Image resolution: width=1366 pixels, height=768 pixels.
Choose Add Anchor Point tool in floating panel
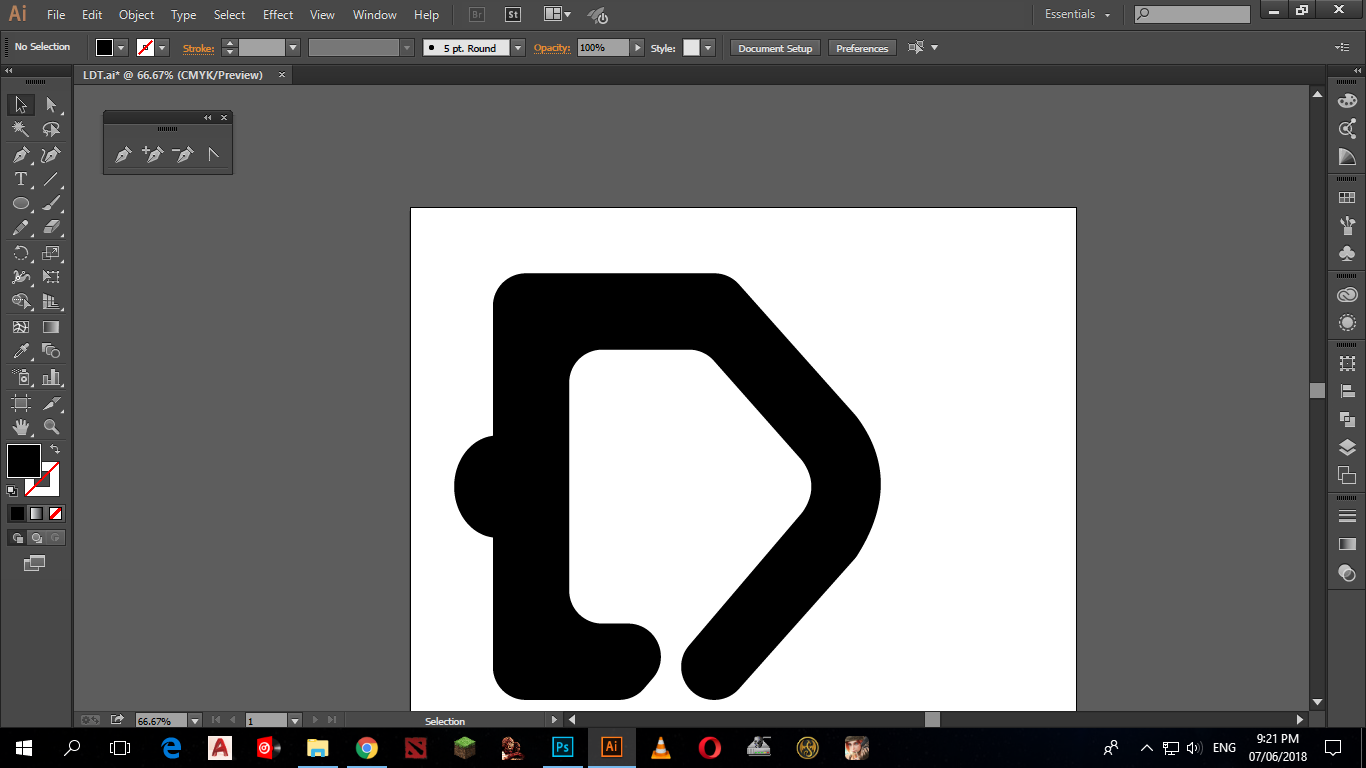click(x=153, y=155)
